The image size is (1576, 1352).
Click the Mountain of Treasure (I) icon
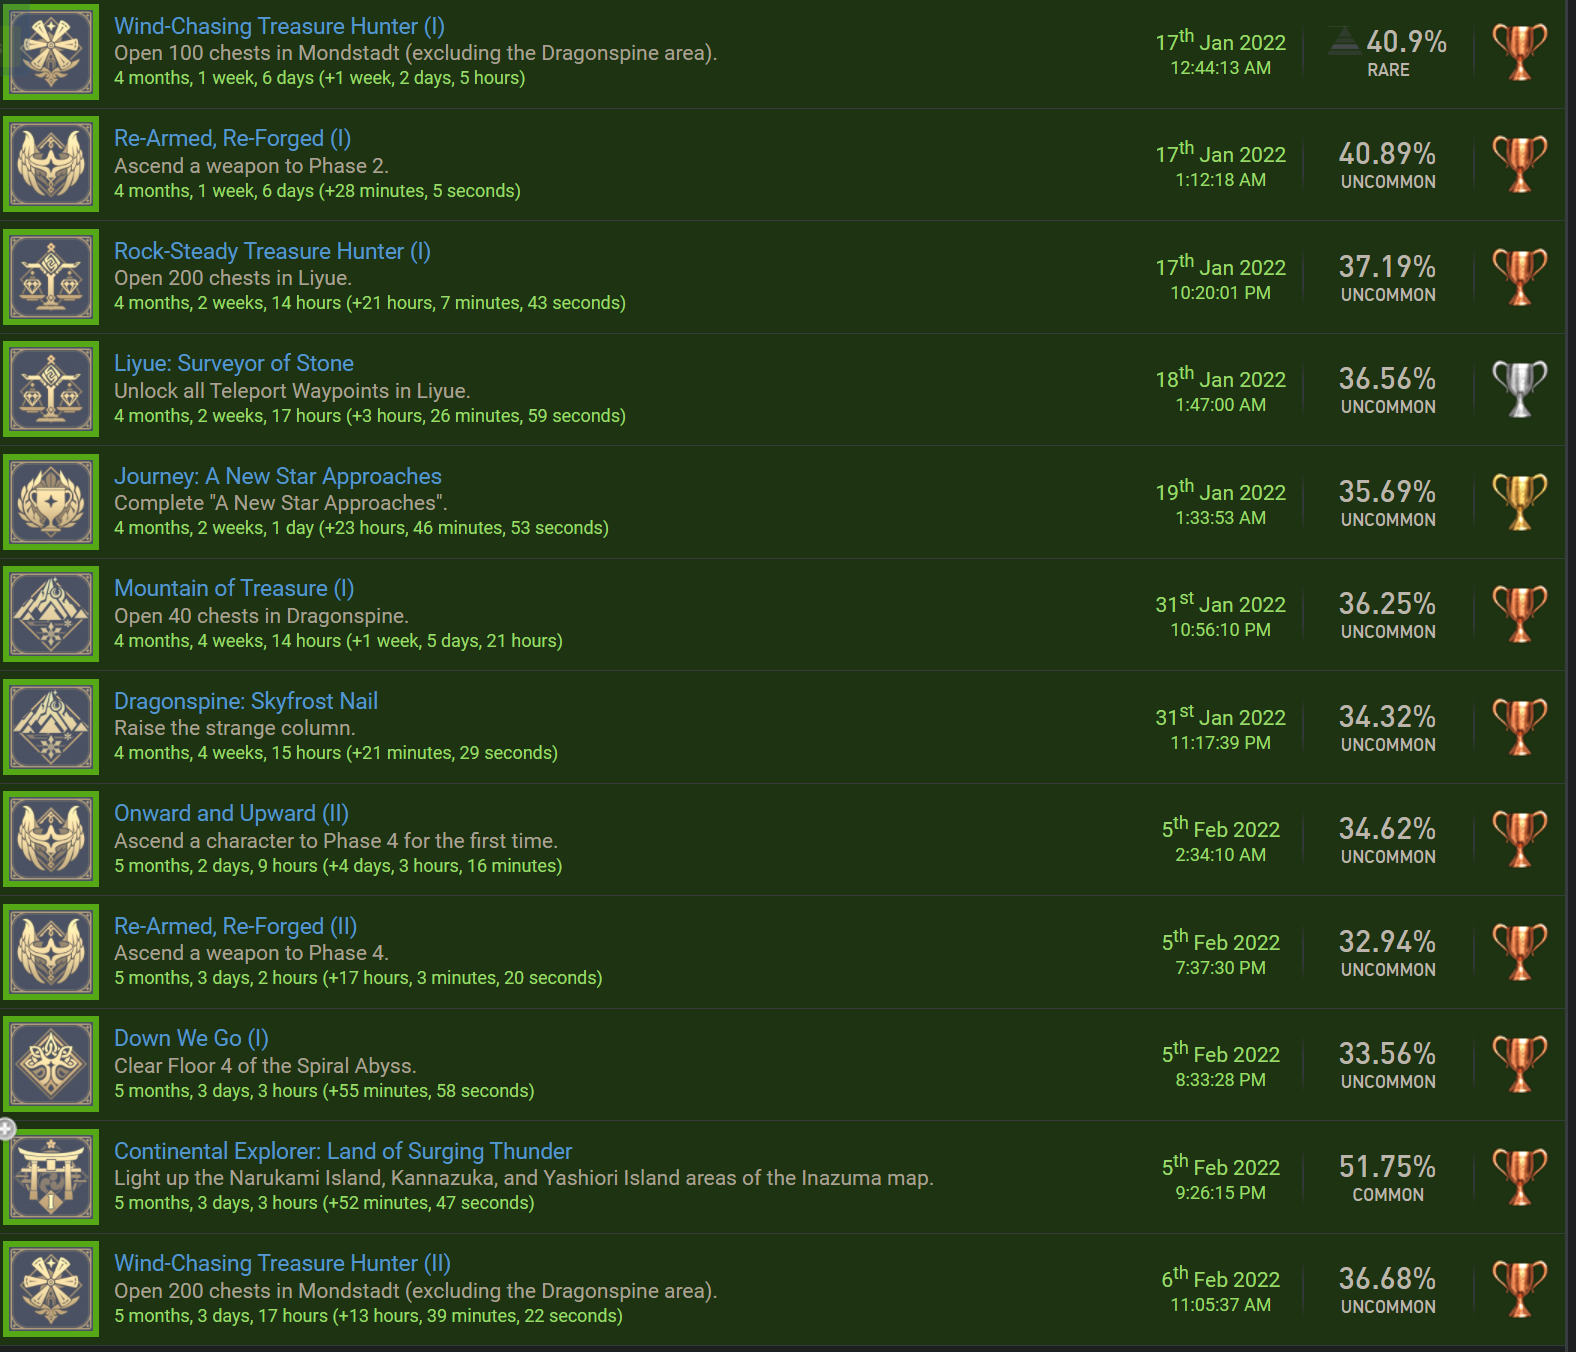(x=51, y=614)
